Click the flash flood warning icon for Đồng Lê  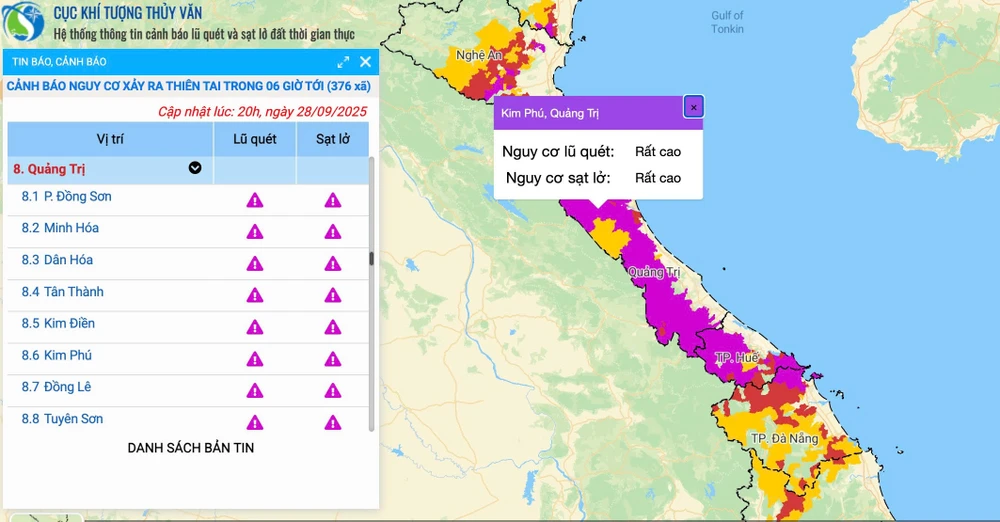tap(255, 390)
